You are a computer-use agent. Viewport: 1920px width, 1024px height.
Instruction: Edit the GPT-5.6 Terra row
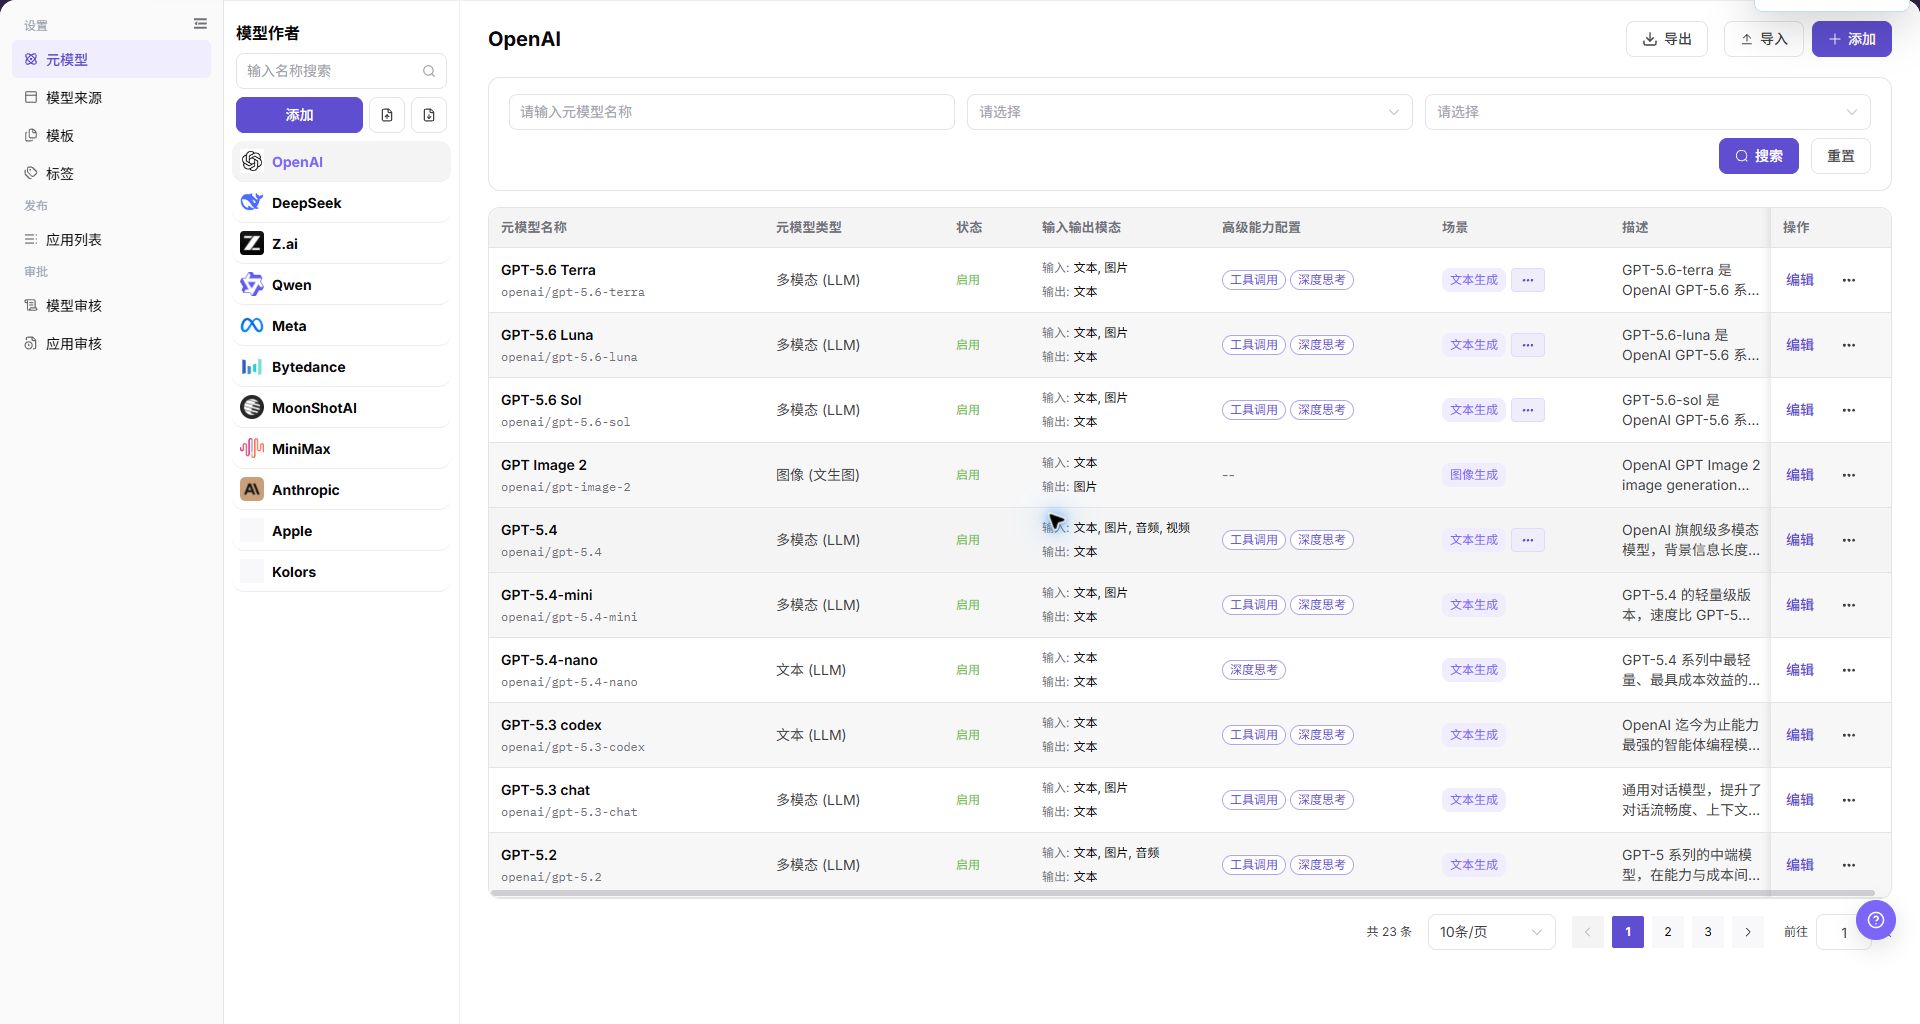1800,280
